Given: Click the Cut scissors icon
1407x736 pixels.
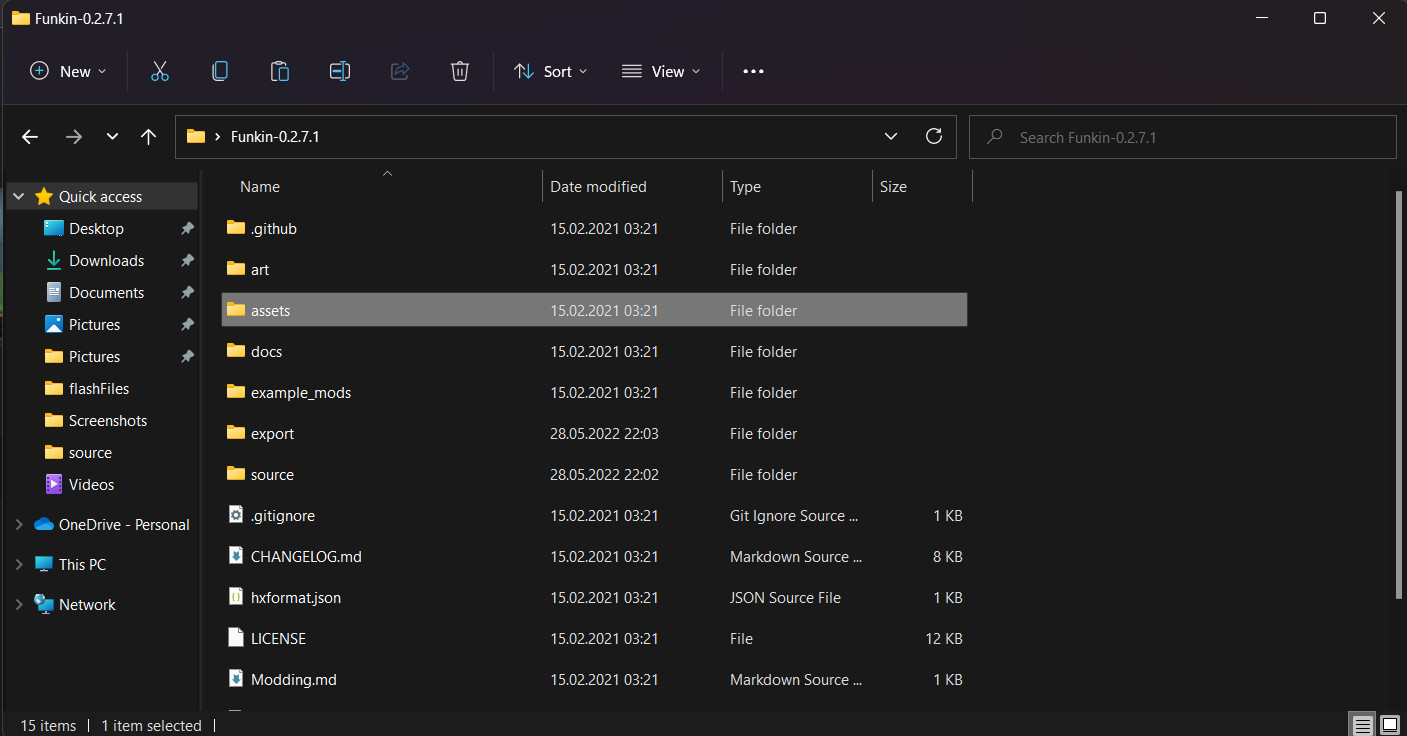Looking at the screenshot, I should [x=160, y=71].
